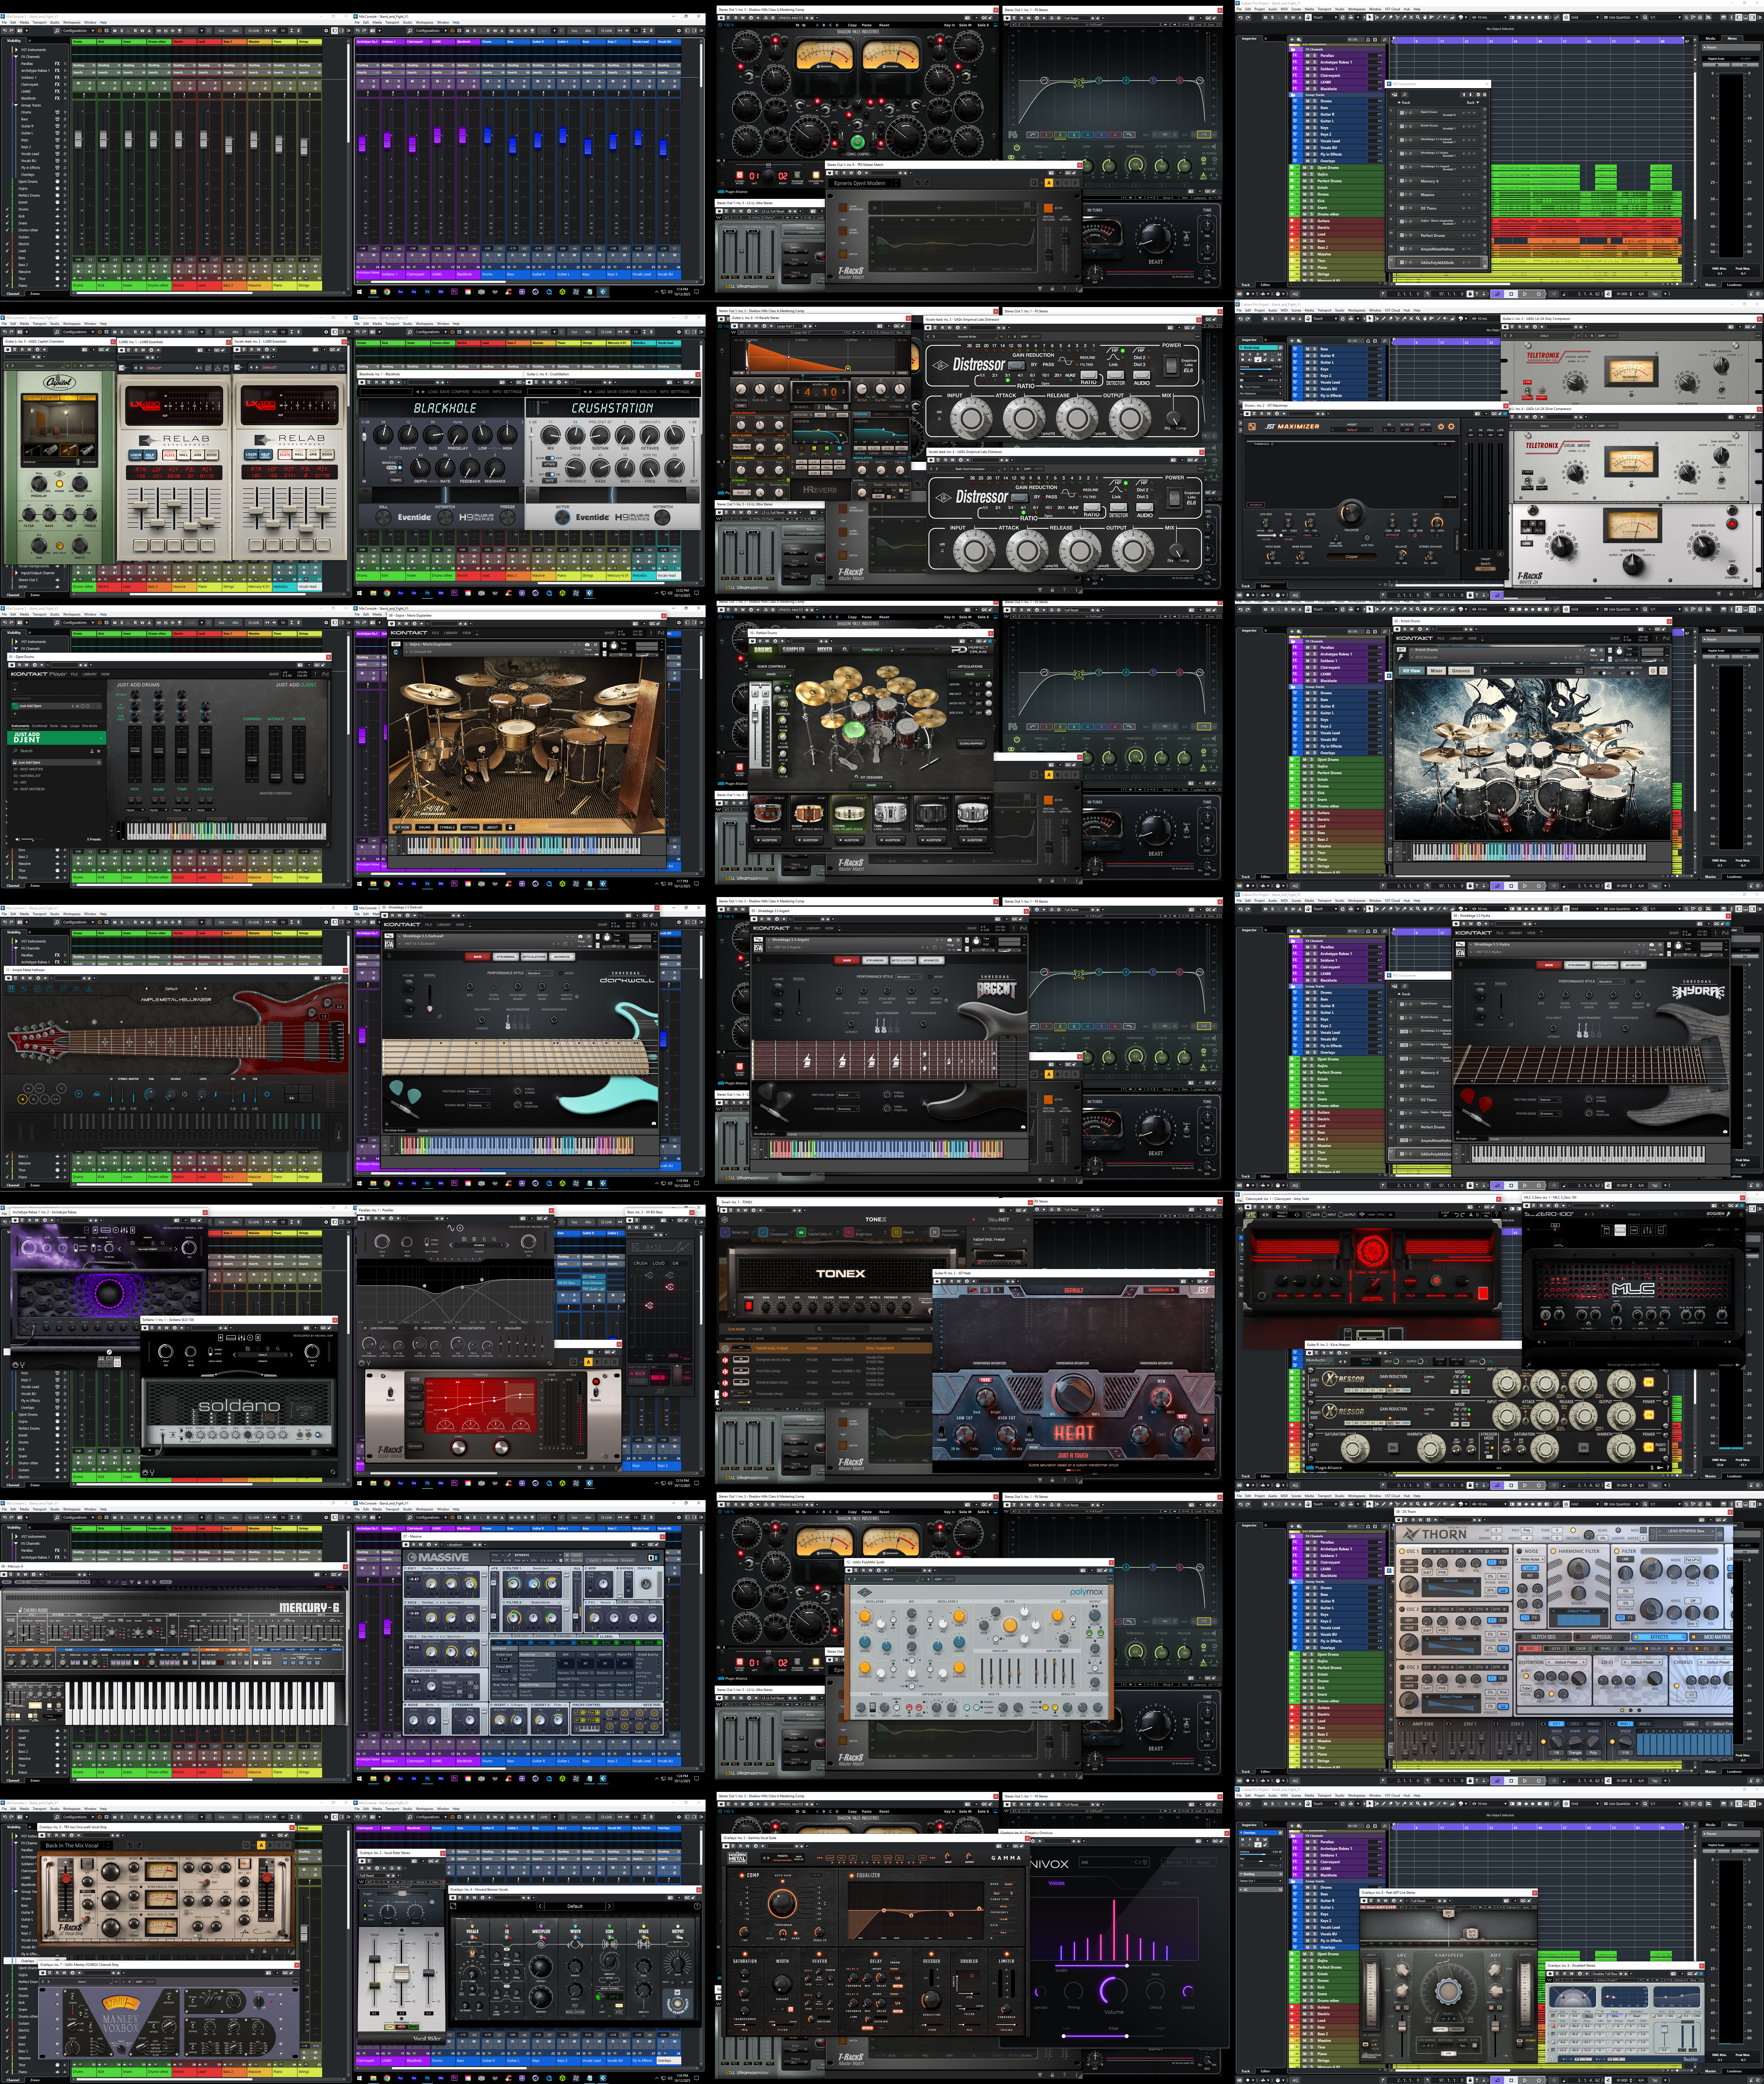Open SAMPLER tab in Perfect Drums
This screenshot has height=2084, width=1764.
pos(794,650)
